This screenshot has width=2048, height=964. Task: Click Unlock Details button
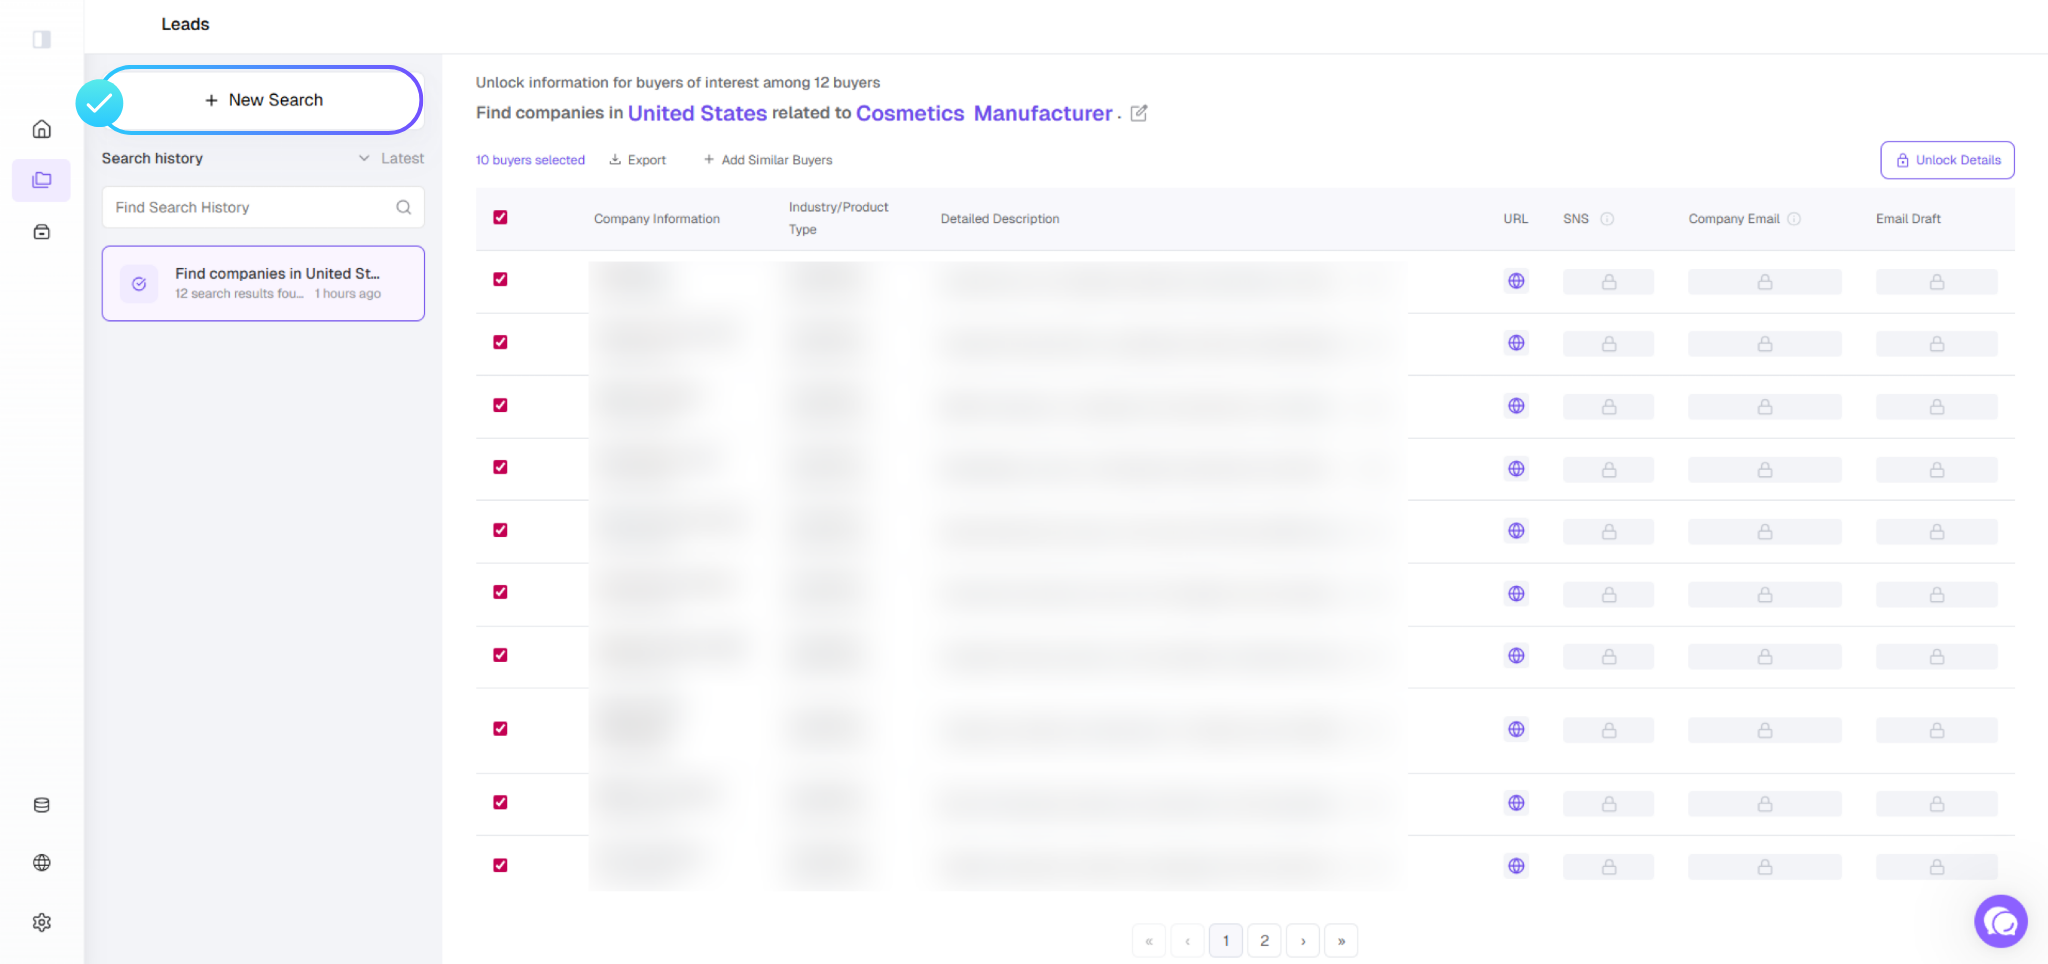1947,160
